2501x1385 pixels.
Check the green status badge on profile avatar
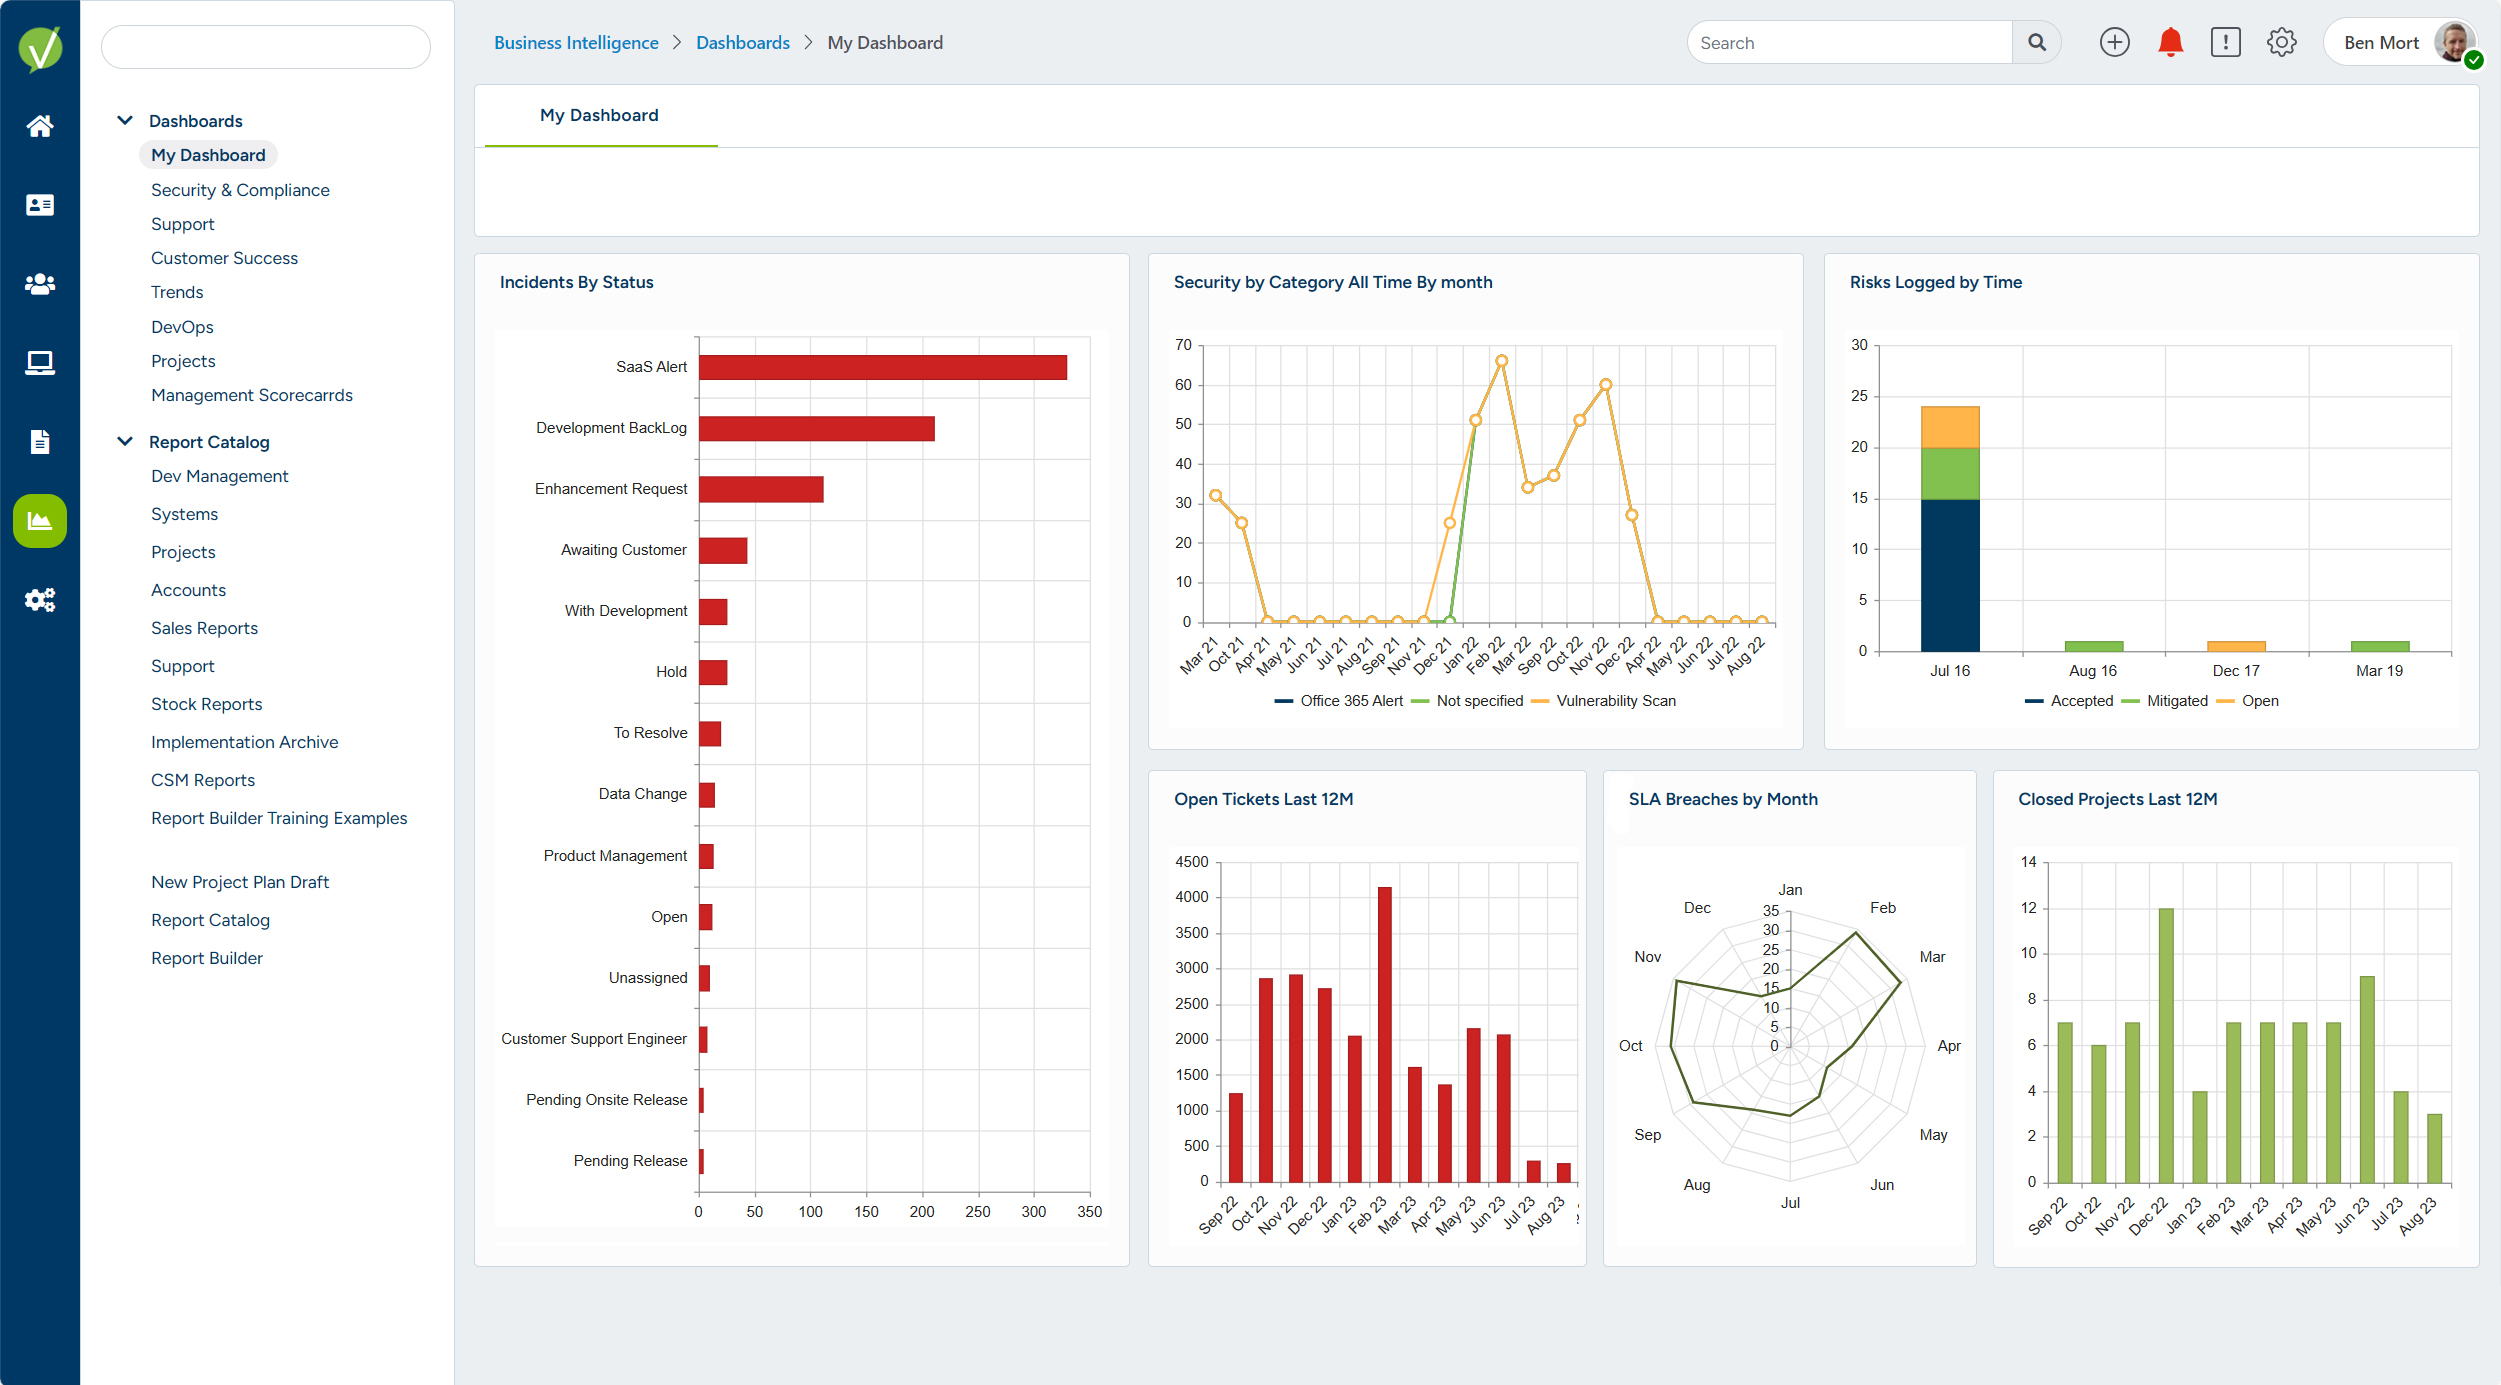click(2475, 62)
